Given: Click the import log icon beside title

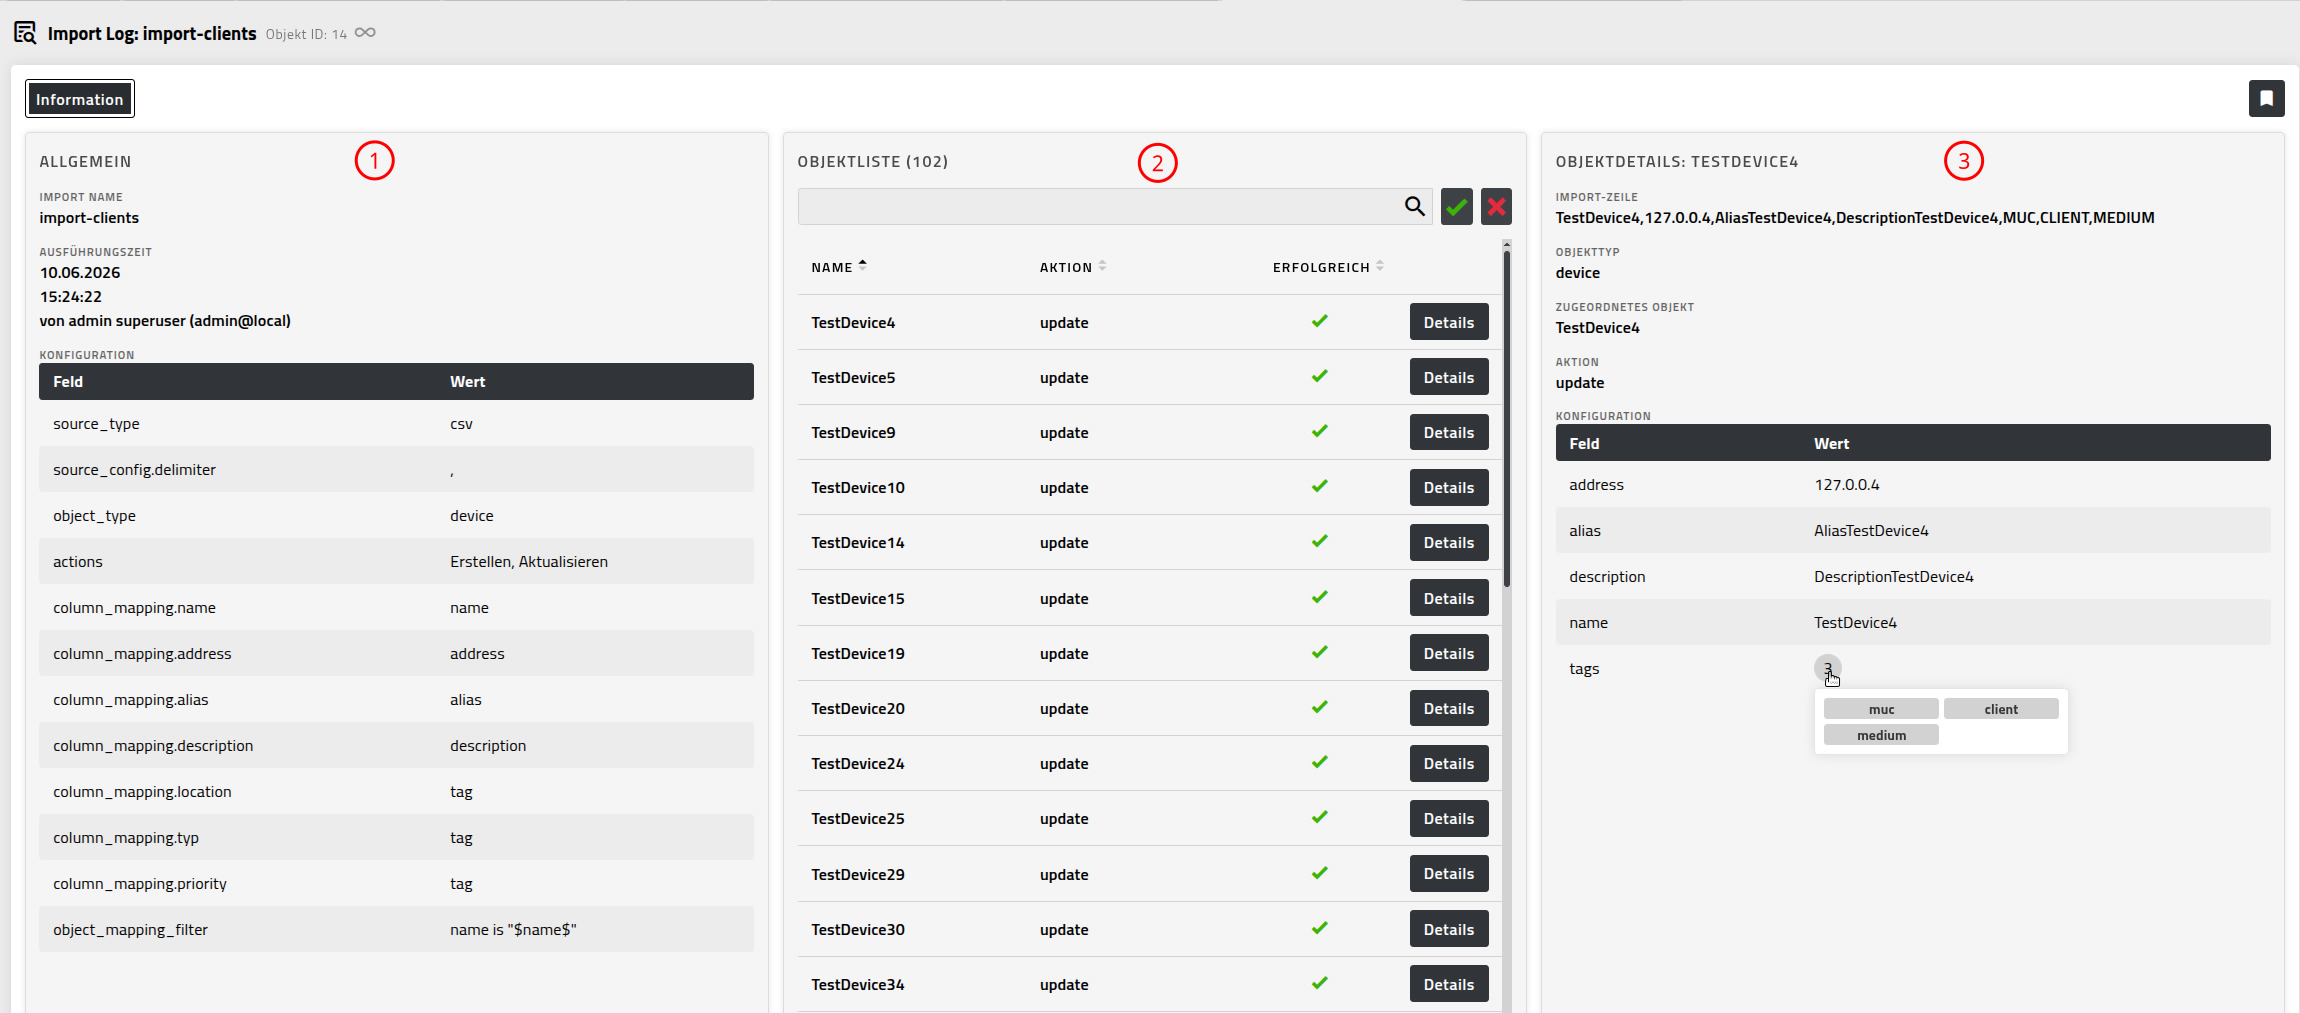Looking at the screenshot, I should coord(25,33).
